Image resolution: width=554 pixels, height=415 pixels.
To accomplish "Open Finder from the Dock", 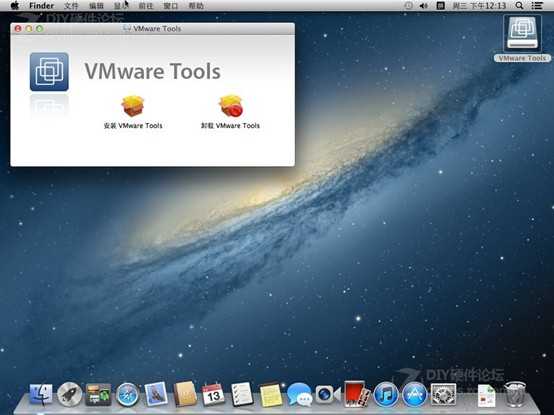I will (41, 395).
